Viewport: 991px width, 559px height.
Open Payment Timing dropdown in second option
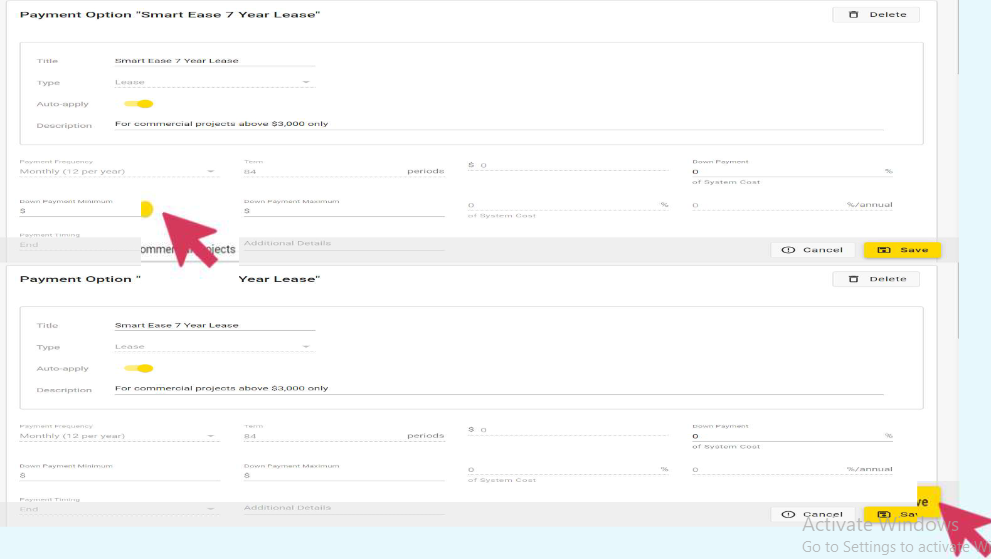pos(119,509)
